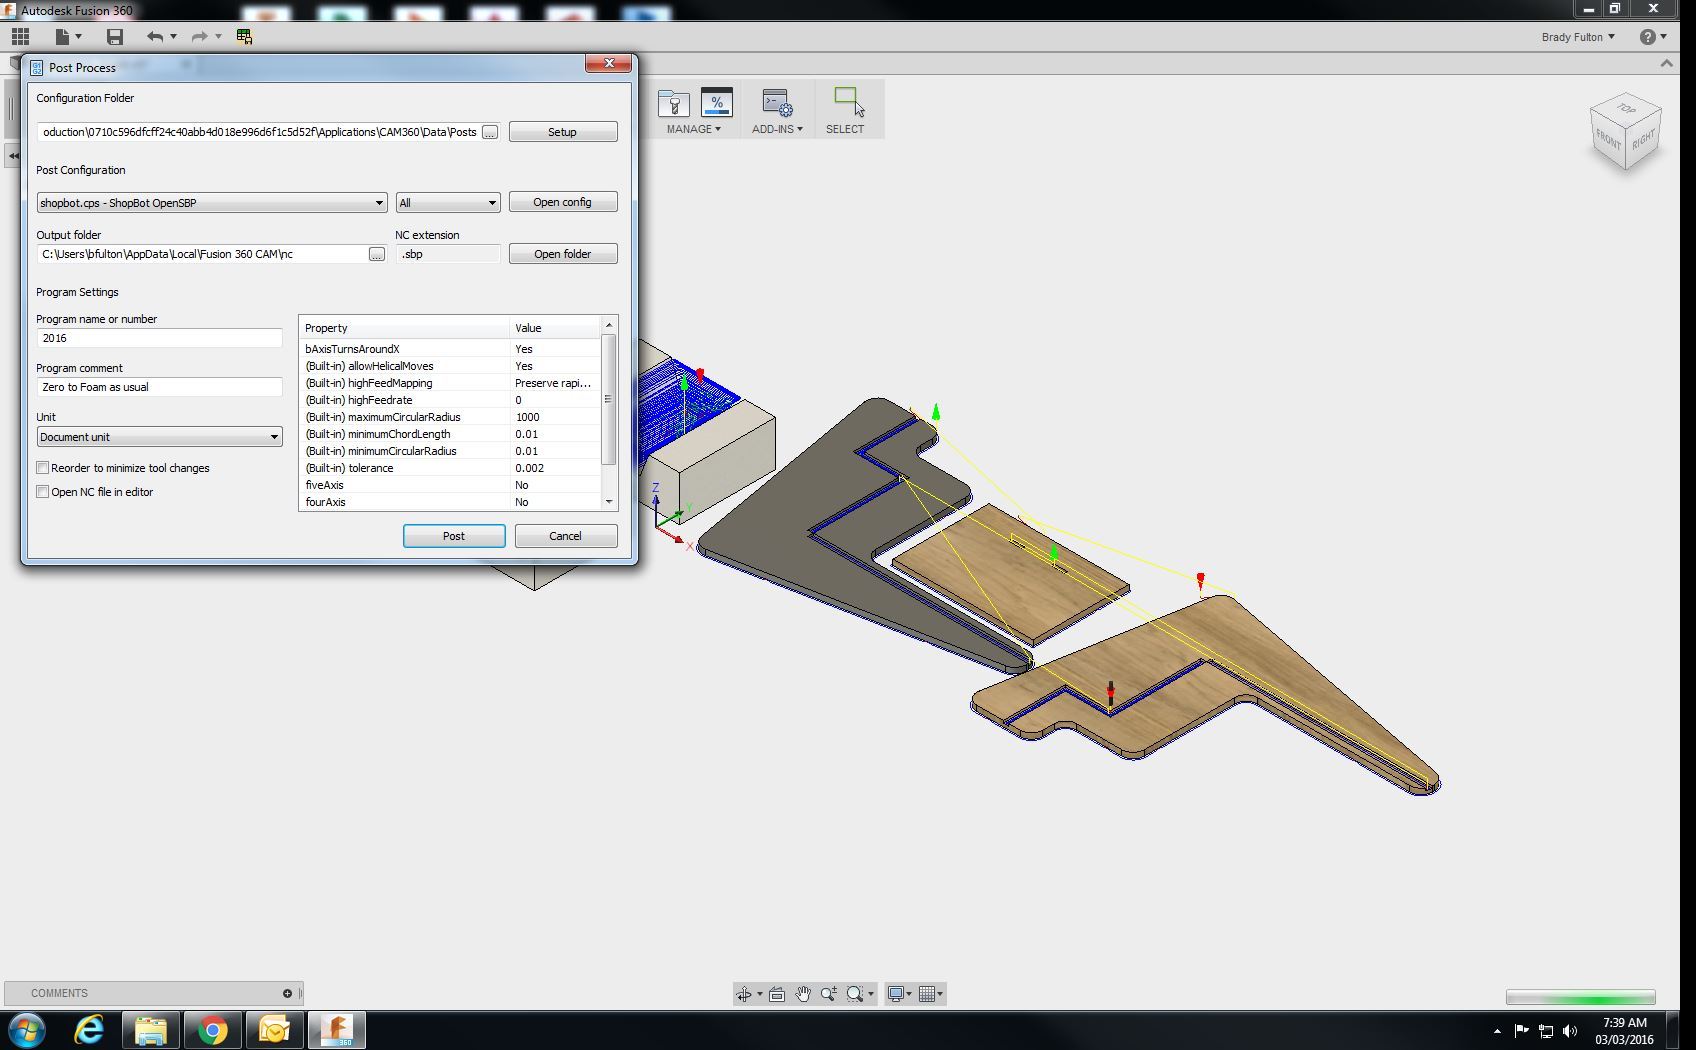Open the Unit 'Document unit' dropdown
This screenshot has height=1050, width=1696.
pos(159,437)
